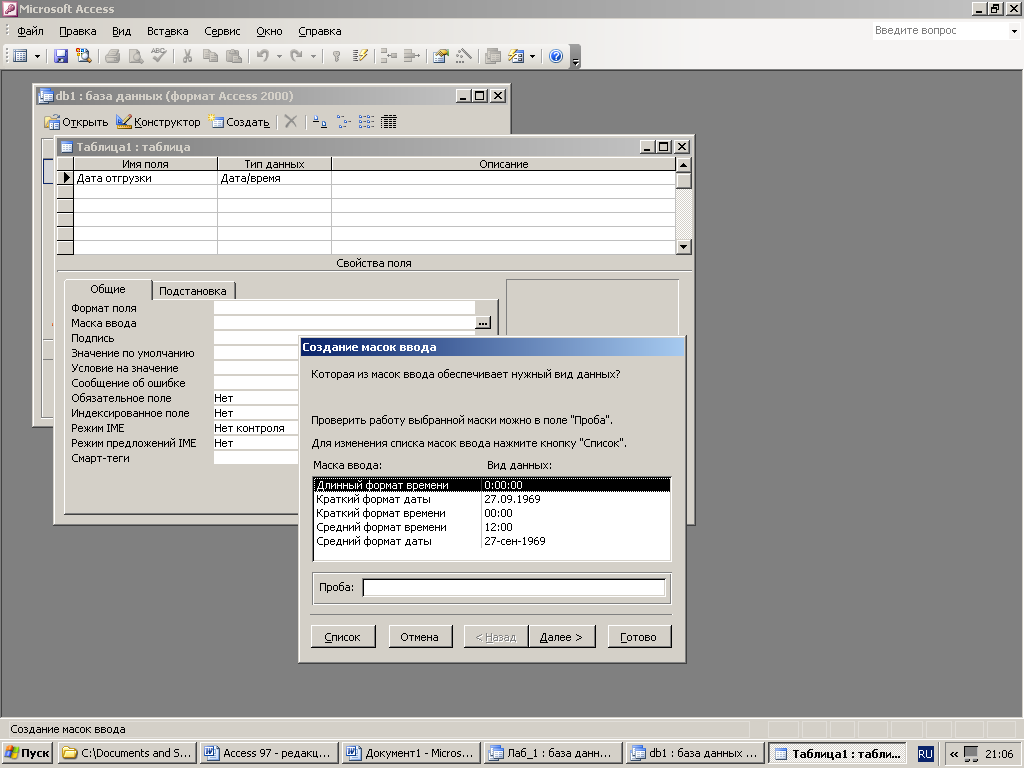This screenshot has width=1024, height=768.
Task: Click the Дата/время data type cell
Action: click(274, 178)
